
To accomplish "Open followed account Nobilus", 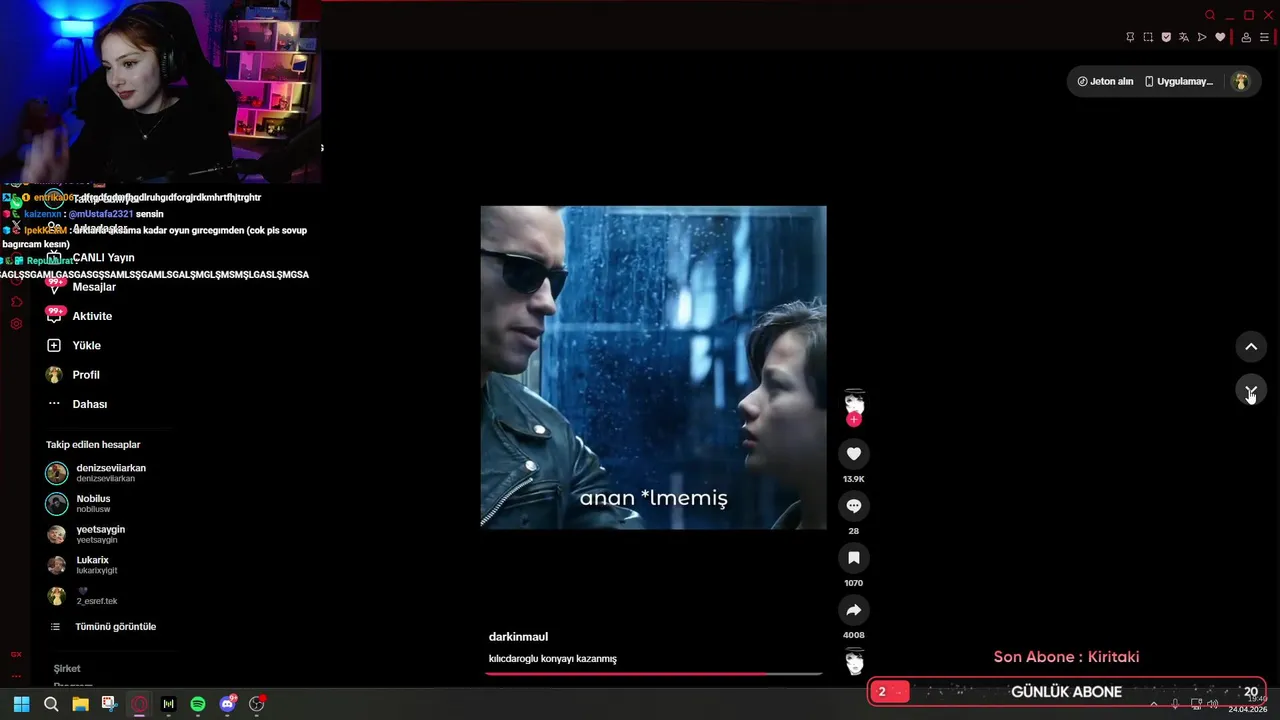I will point(79,503).
